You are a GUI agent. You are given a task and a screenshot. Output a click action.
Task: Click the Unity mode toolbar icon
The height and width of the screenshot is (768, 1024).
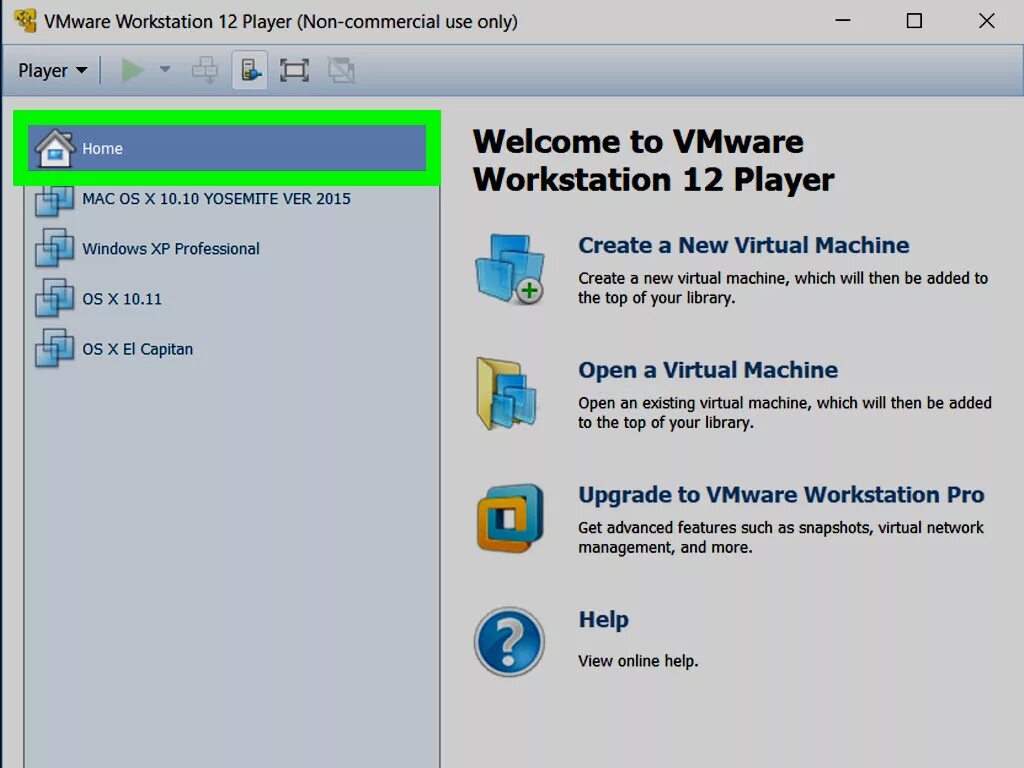click(341, 70)
